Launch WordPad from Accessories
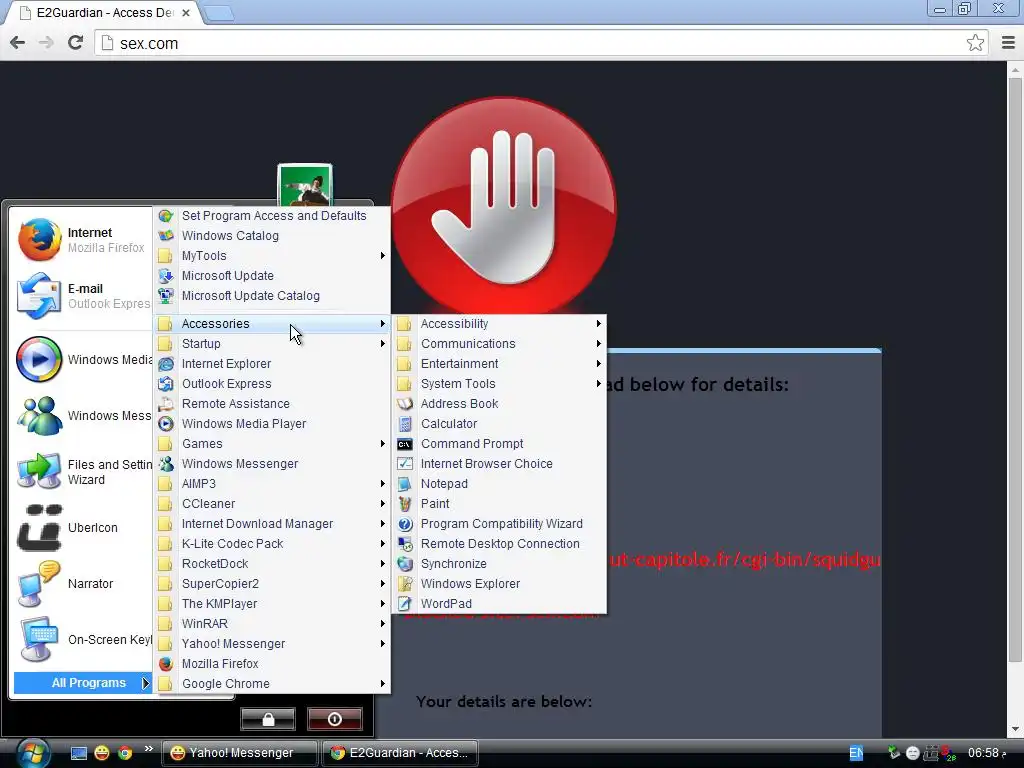The height and width of the screenshot is (768, 1024). tap(499, 604)
